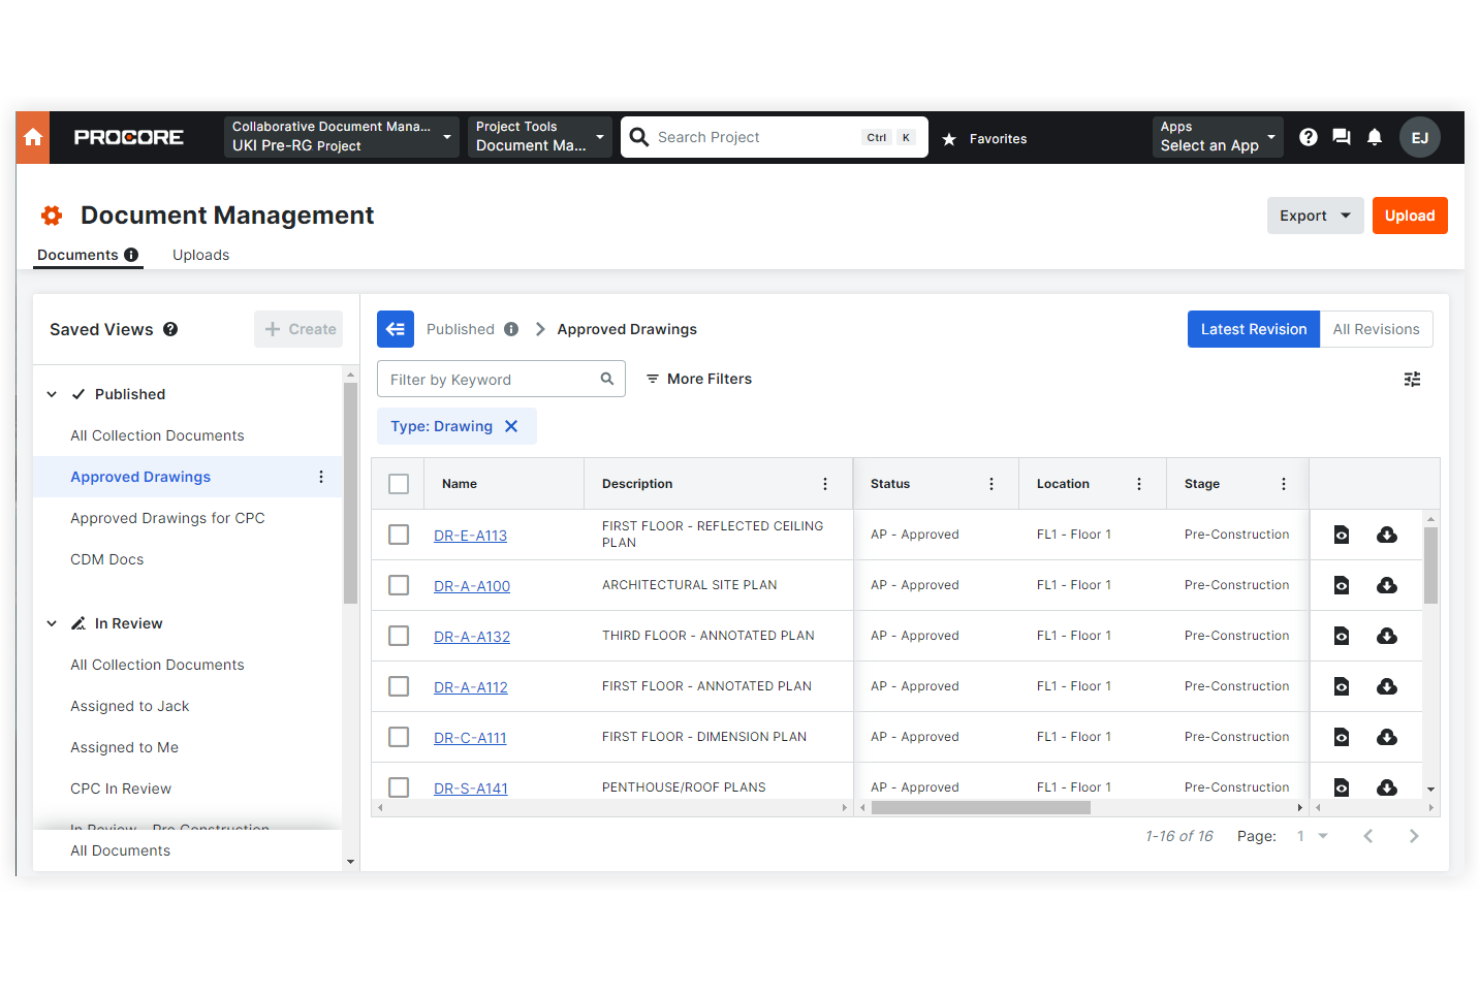
Task: Open the Export dropdown
Action: pyautogui.click(x=1315, y=215)
